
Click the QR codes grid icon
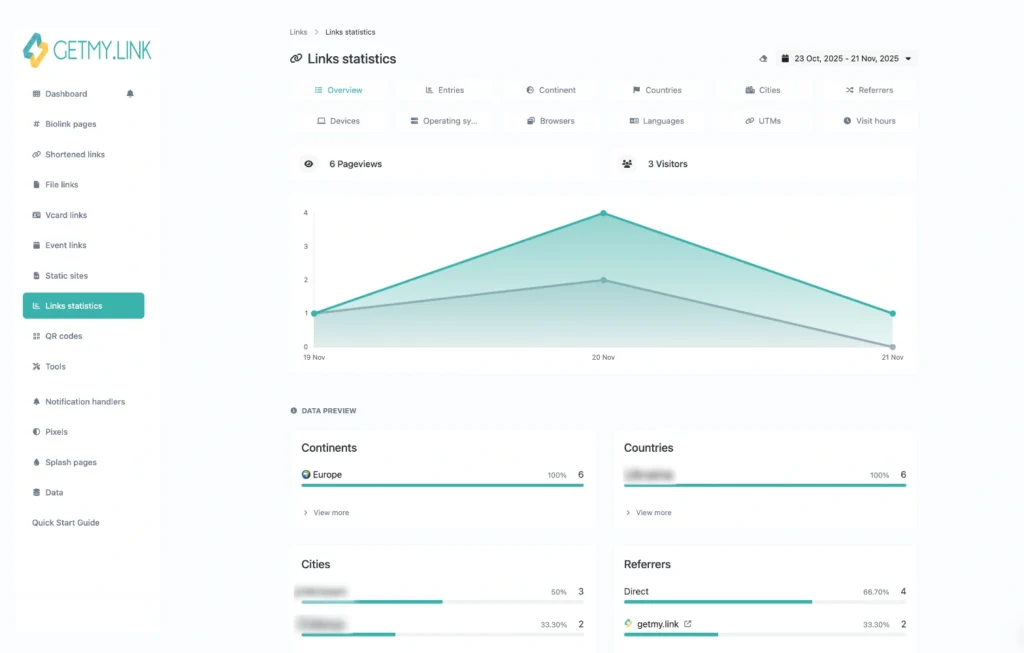(36, 336)
